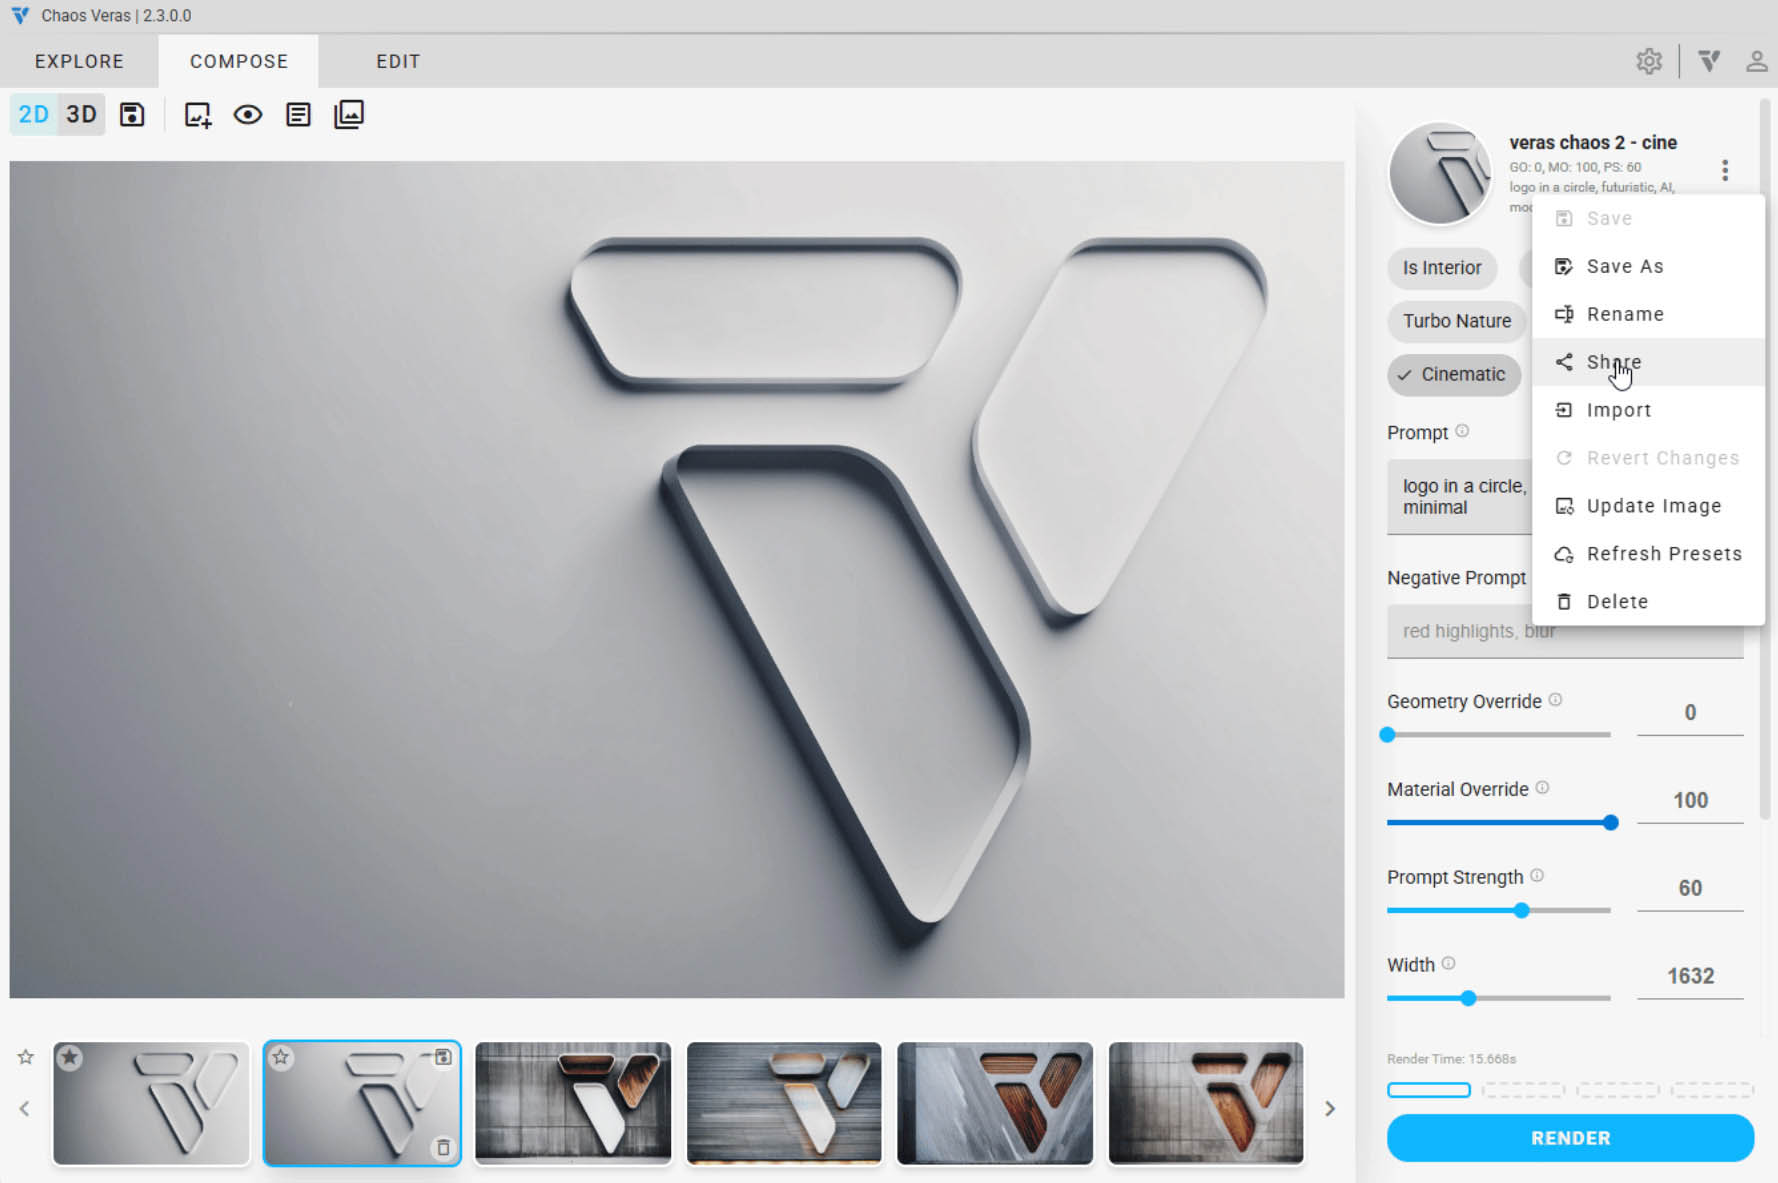Toggle the Cinematic style chip
This screenshot has width=1778, height=1183.
[x=1454, y=374]
